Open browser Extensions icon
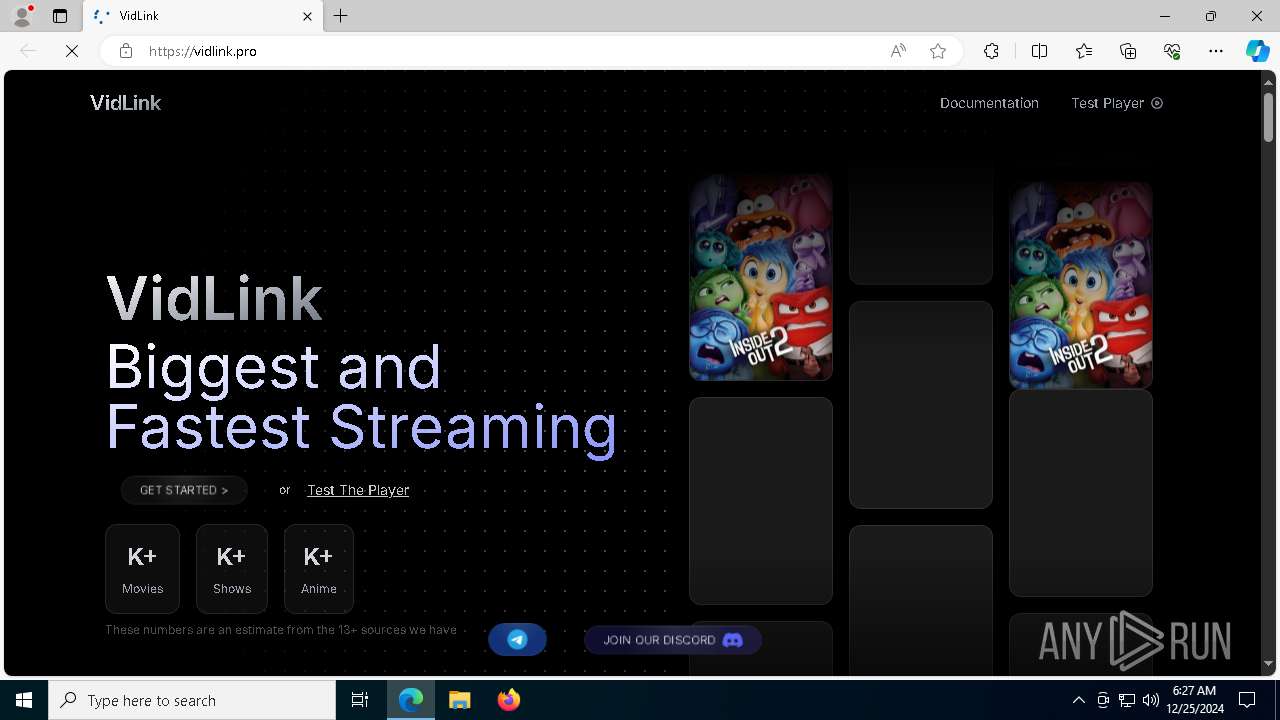This screenshot has height=720, width=1280. pyautogui.click(x=991, y=51)
